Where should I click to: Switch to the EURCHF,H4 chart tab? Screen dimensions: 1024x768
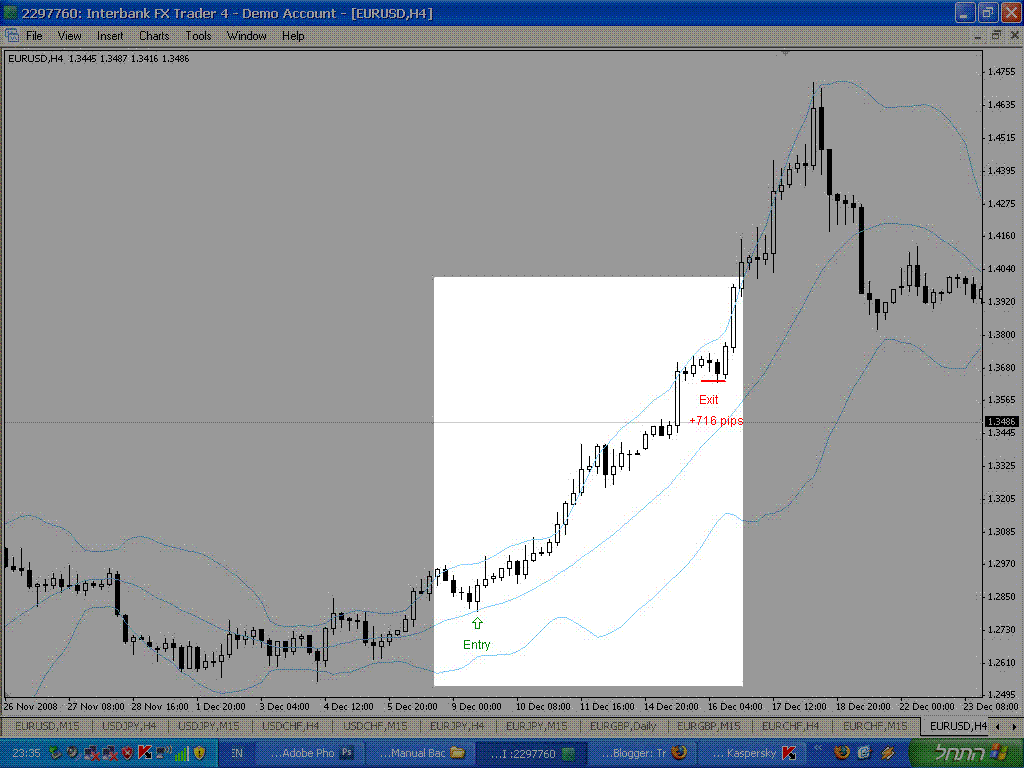pyautogui.click(x=790, y=726)
